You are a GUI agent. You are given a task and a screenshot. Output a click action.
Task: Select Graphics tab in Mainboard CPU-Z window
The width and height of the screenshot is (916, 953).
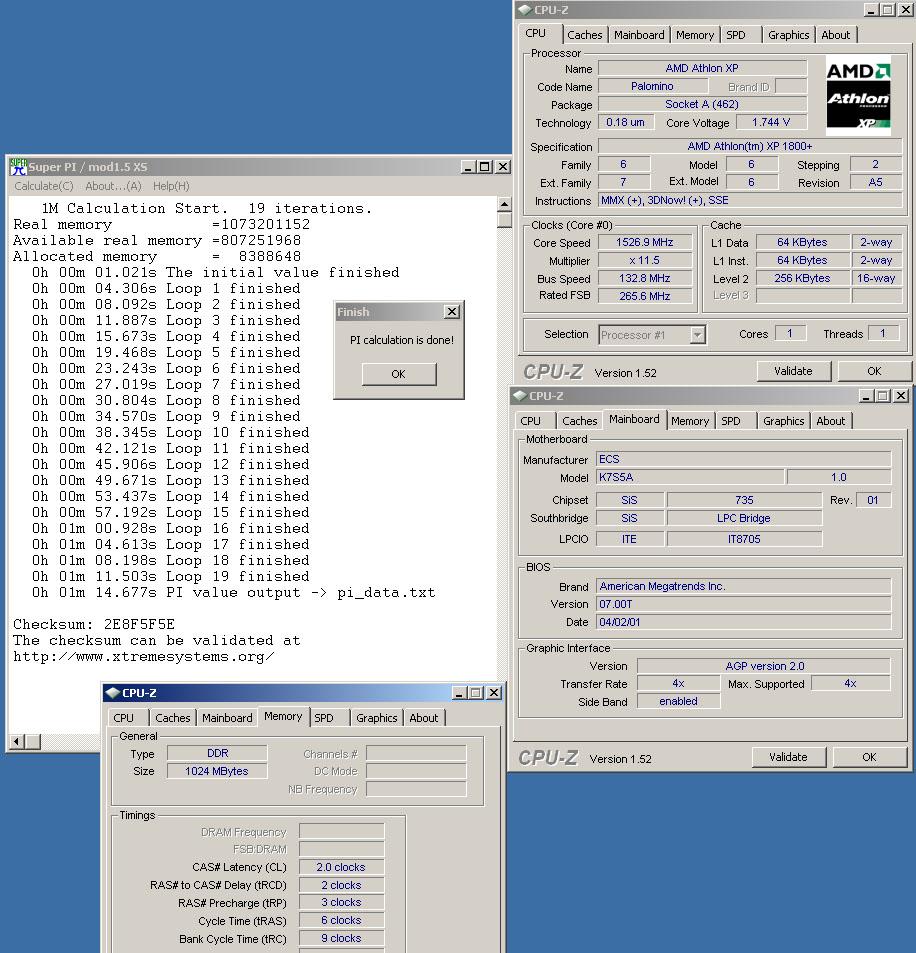coord(783,421)
